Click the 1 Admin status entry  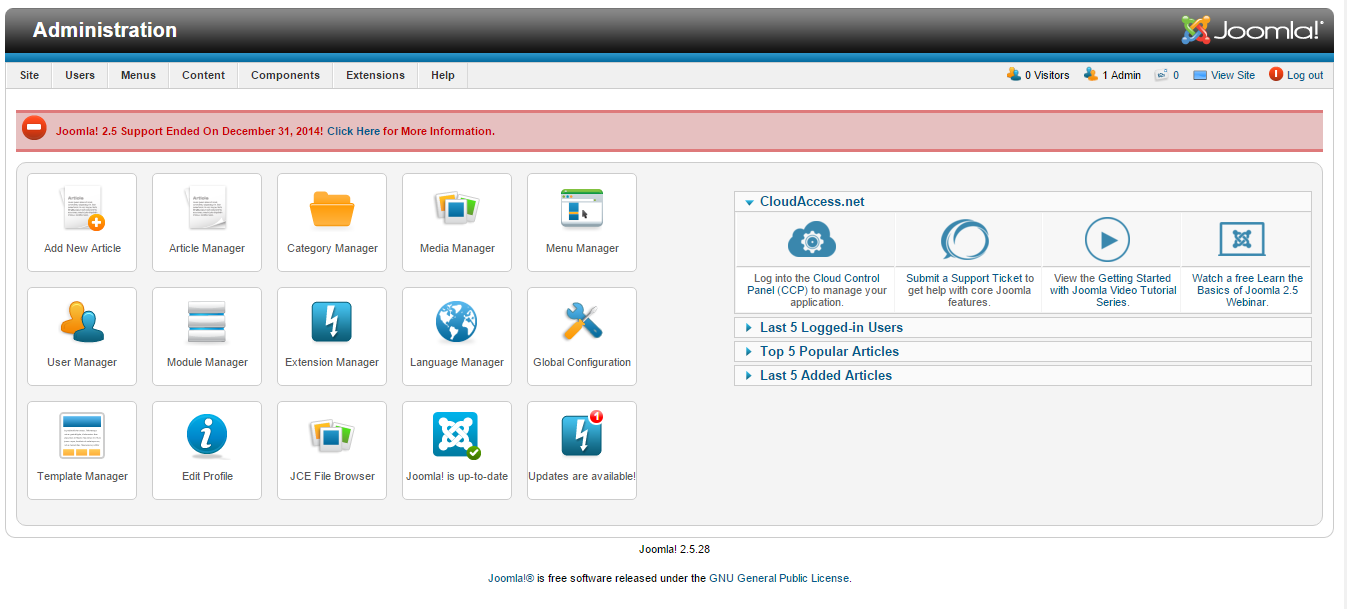click(x=1112, y=75)
